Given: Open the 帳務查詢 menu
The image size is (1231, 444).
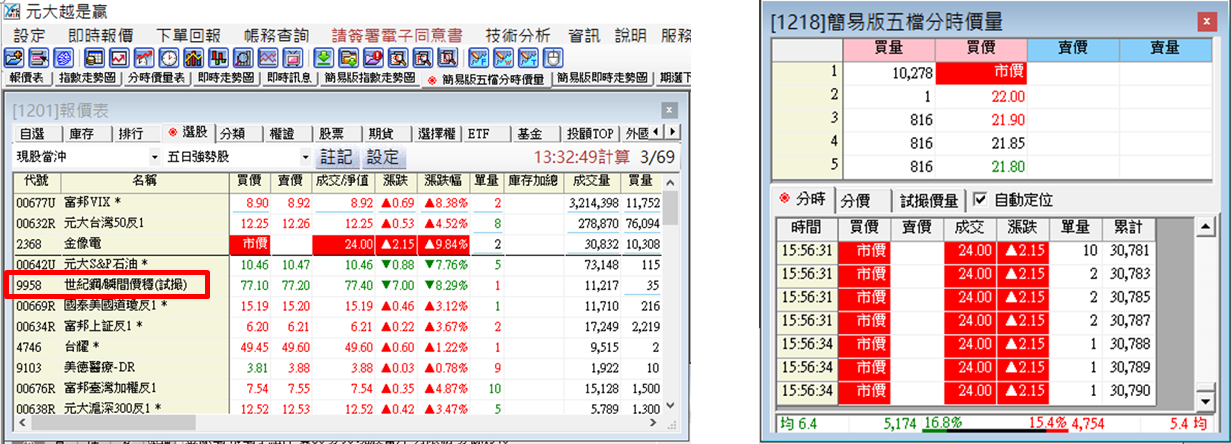Looking at the screenshot, I should [x=275, y=35].
